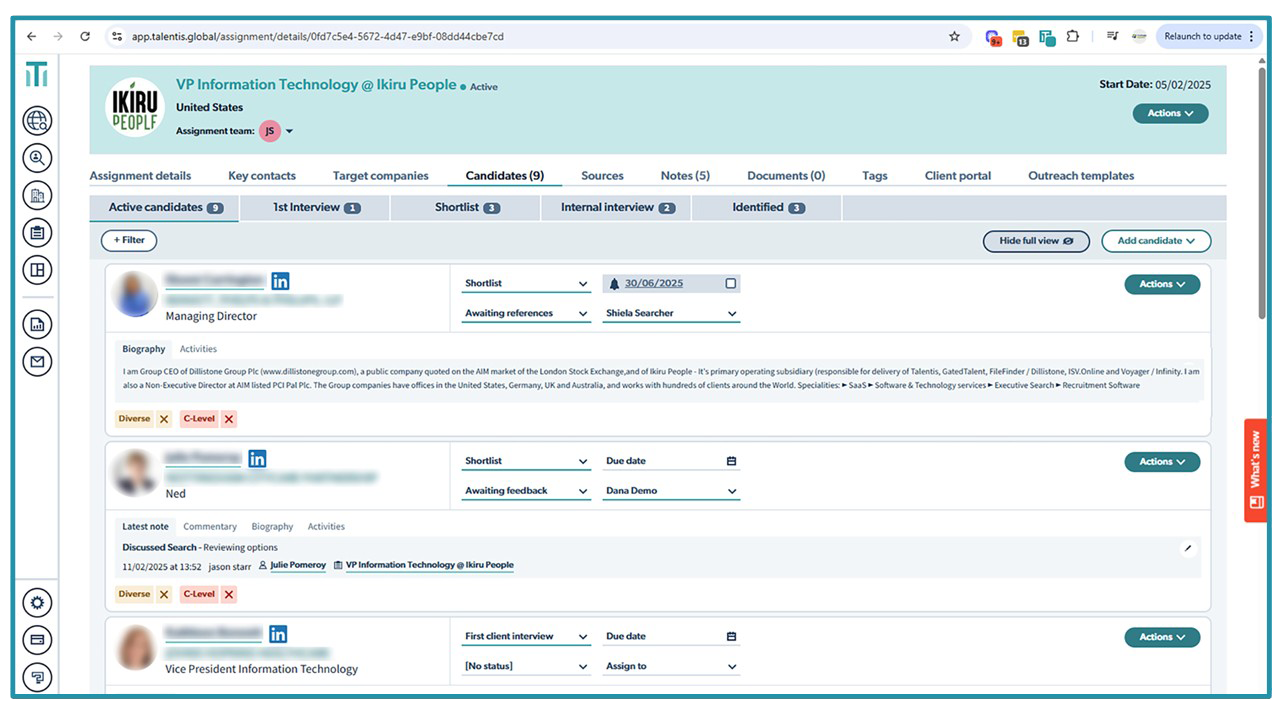
Task: Open the billing card sidebar icon
Action: (x=37, y=640)
